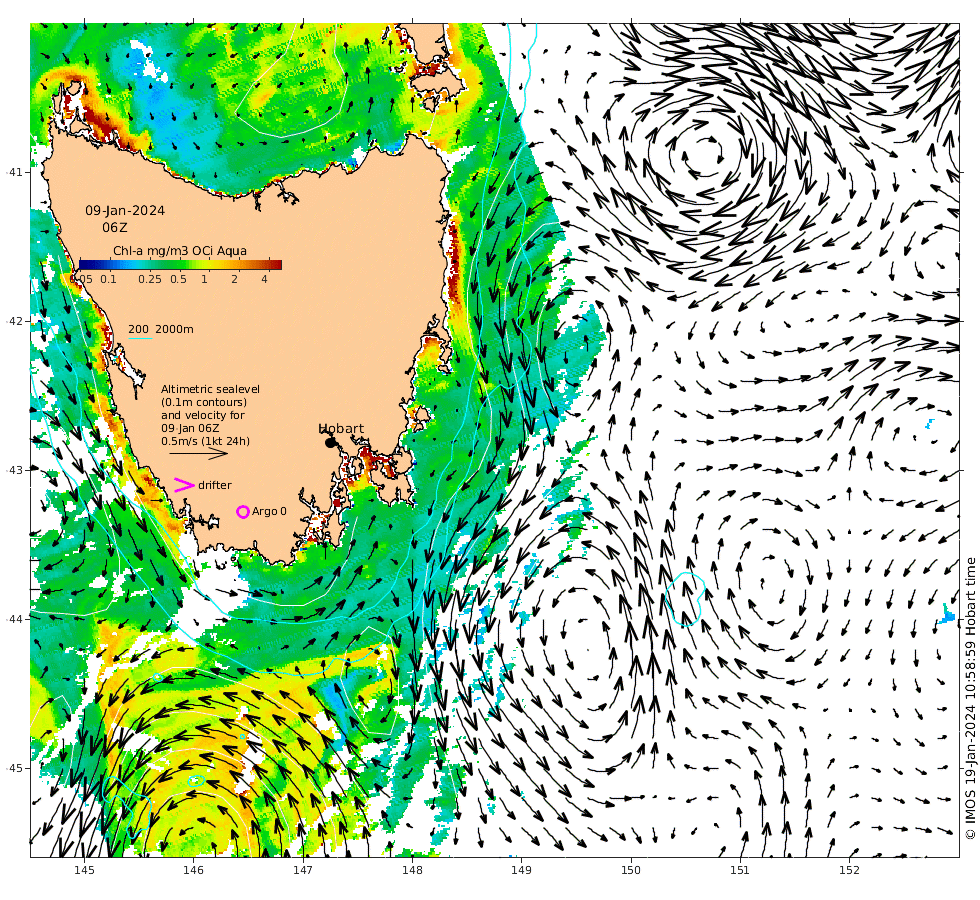Viewport: 980px width, 900px height.
Task: Click the IMOS copyright timestamp text
Action: [x=970, y=698]
